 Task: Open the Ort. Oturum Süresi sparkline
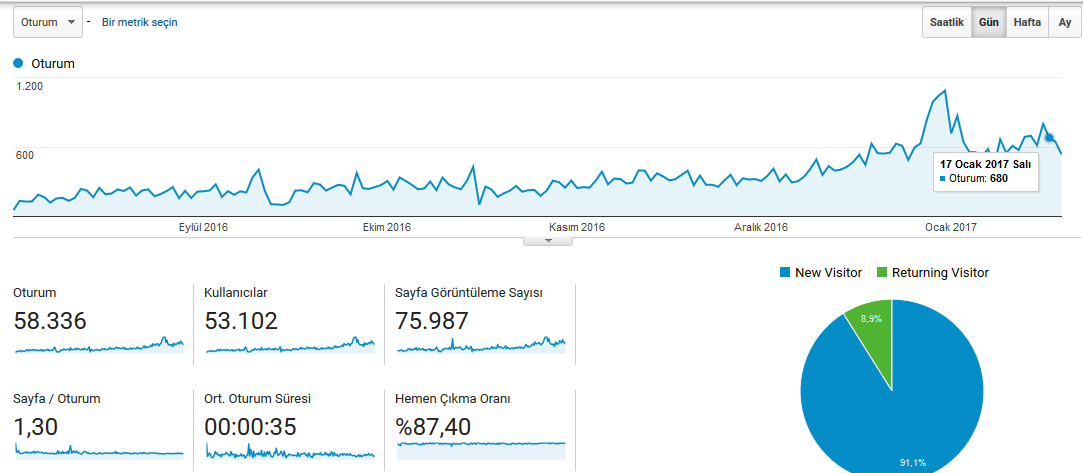290,451
